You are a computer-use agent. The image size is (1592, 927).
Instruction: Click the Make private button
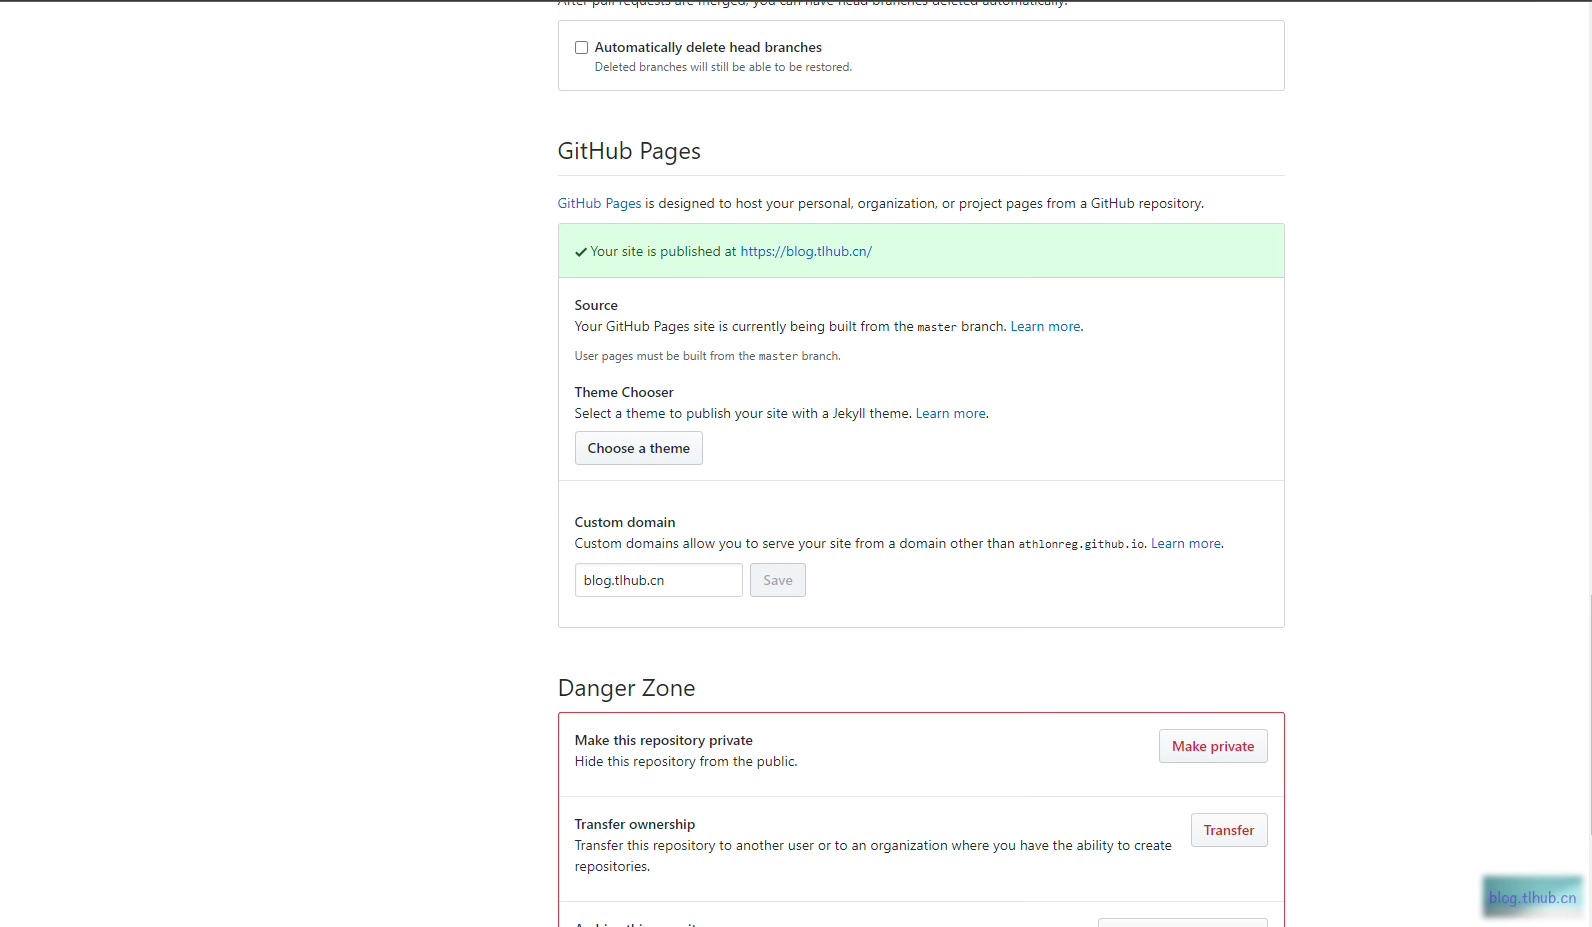coord(1213,746)
